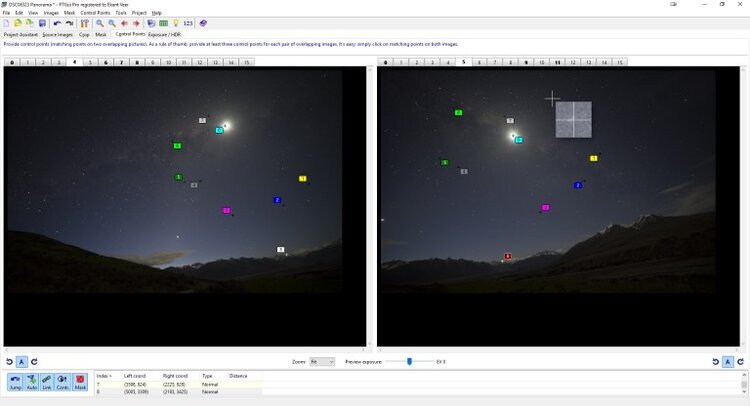Viewport: 750px width, 406px height.
Task: Select control point row with index 7
Action: (178, 384)
